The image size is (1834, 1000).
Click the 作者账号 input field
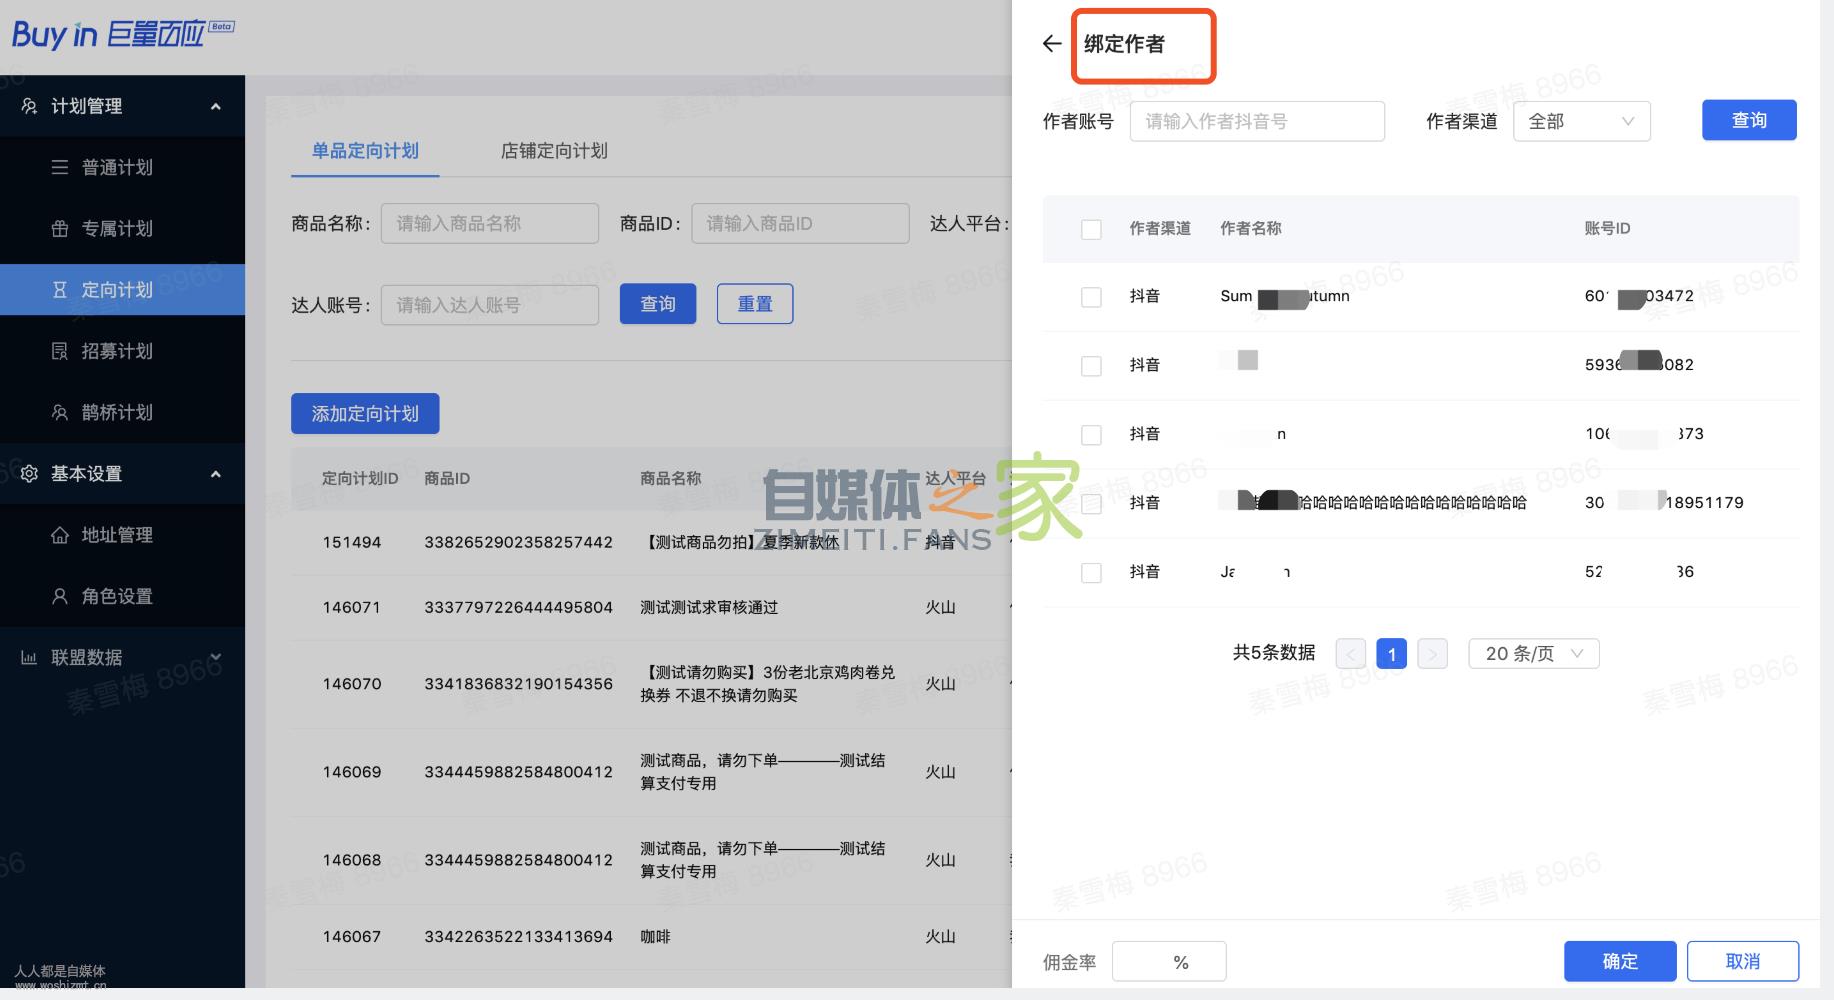point(1257,120)
